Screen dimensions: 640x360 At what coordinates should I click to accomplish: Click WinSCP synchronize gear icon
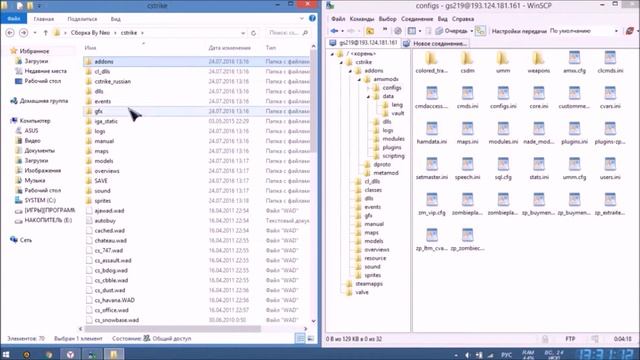(x=398, y=31)
